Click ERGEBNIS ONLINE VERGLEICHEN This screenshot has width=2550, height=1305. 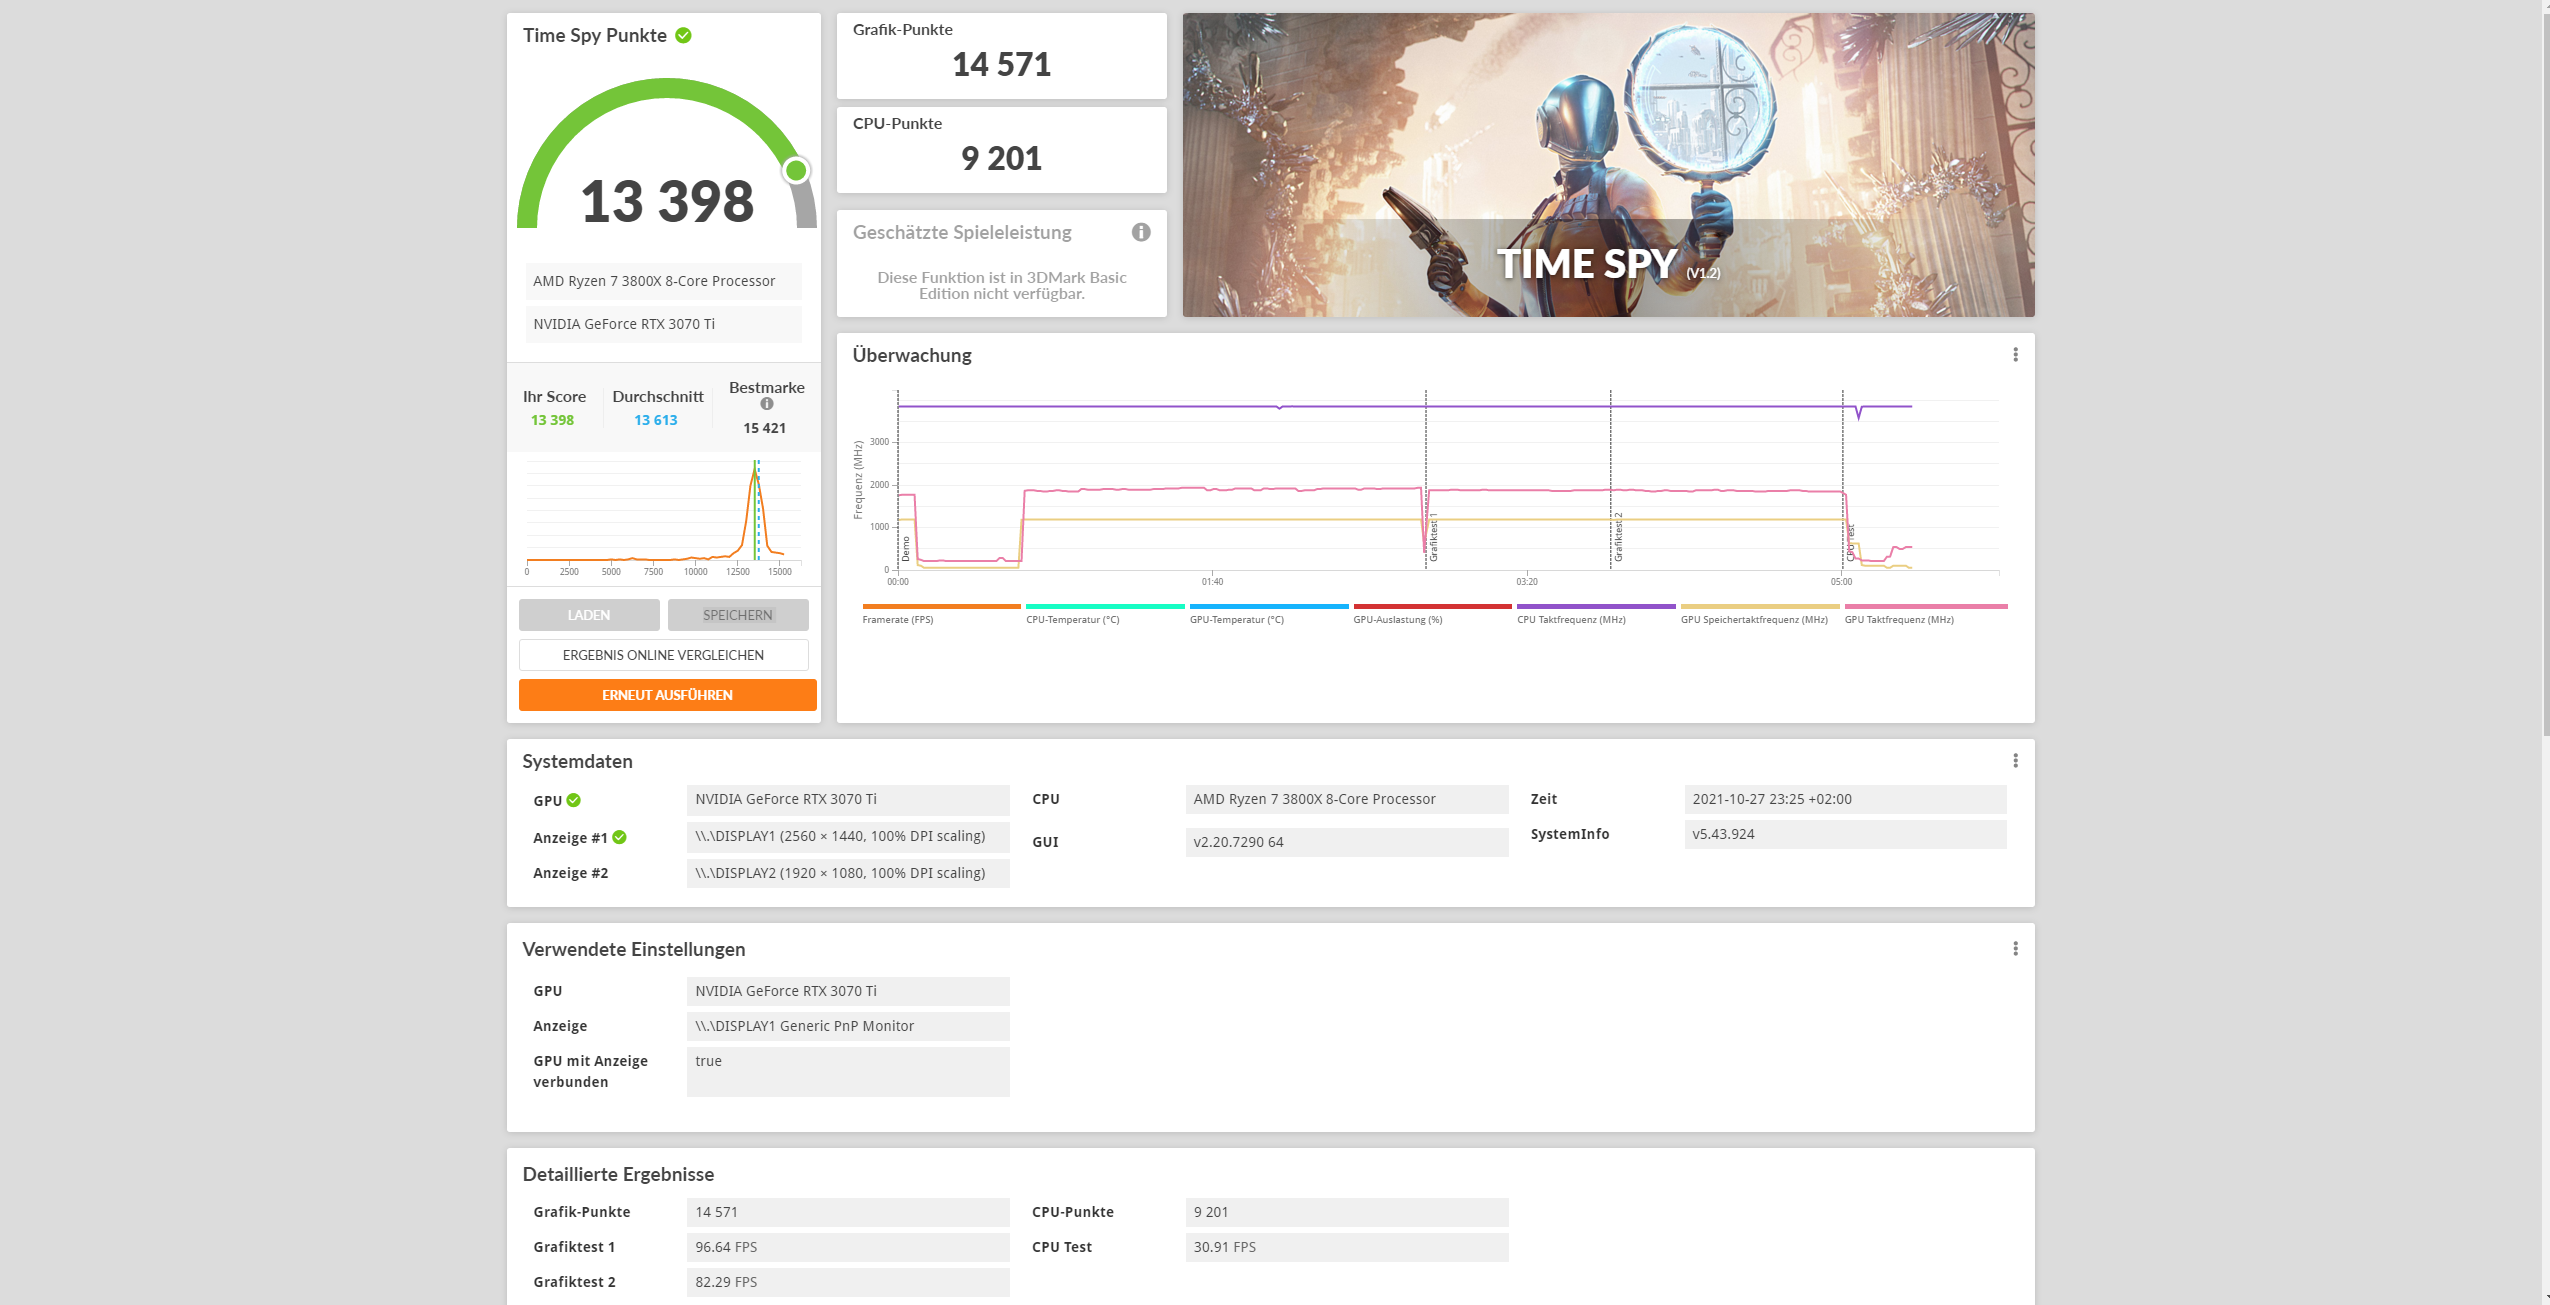click(x=663, y=655)
